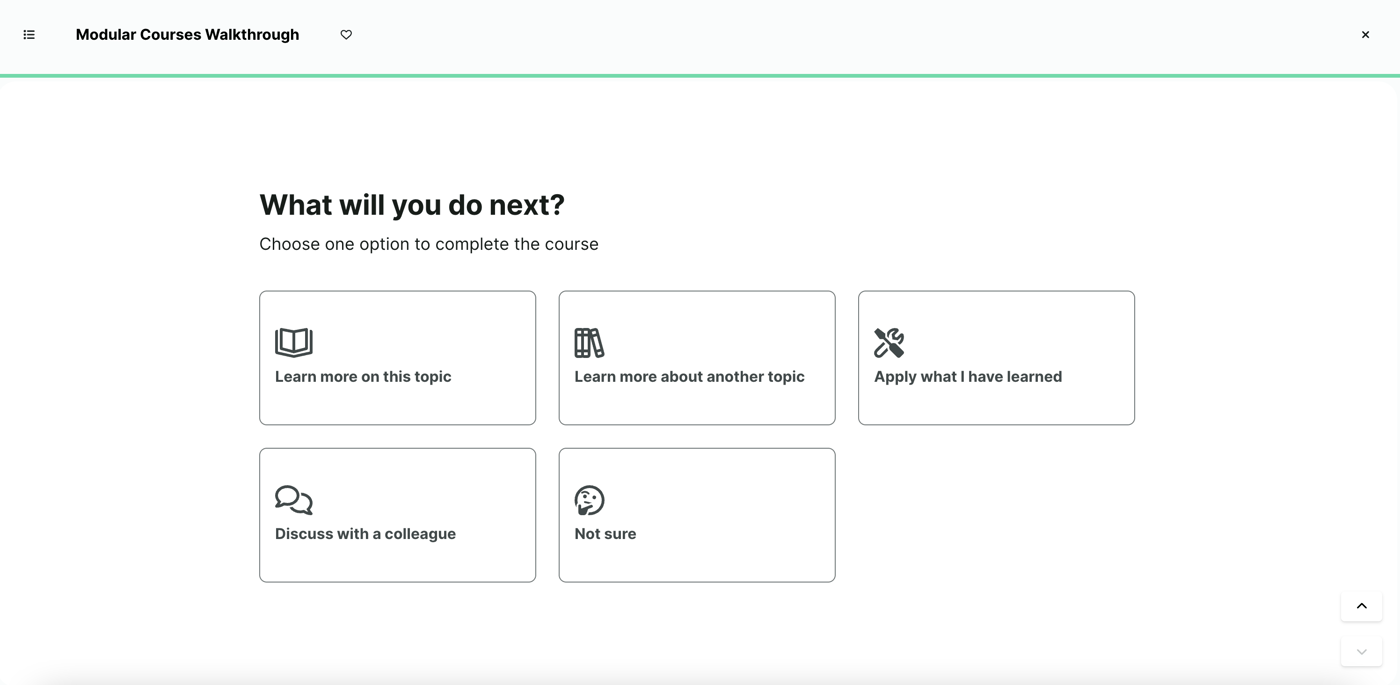Click the 'What will you do next?' heading

(x=412, y=204)
